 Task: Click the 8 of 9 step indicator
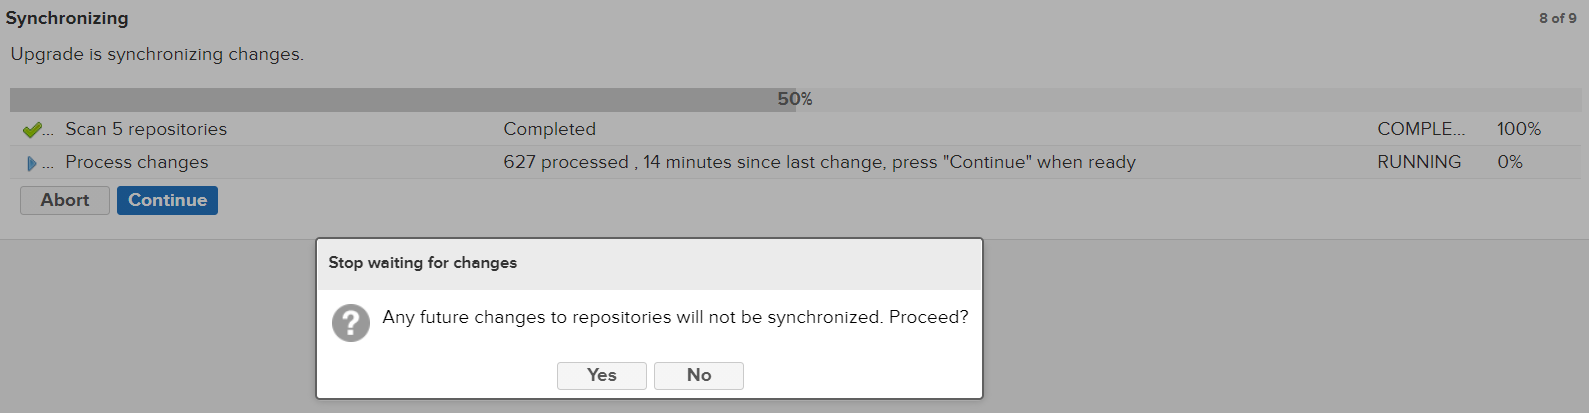point(1557,18)
